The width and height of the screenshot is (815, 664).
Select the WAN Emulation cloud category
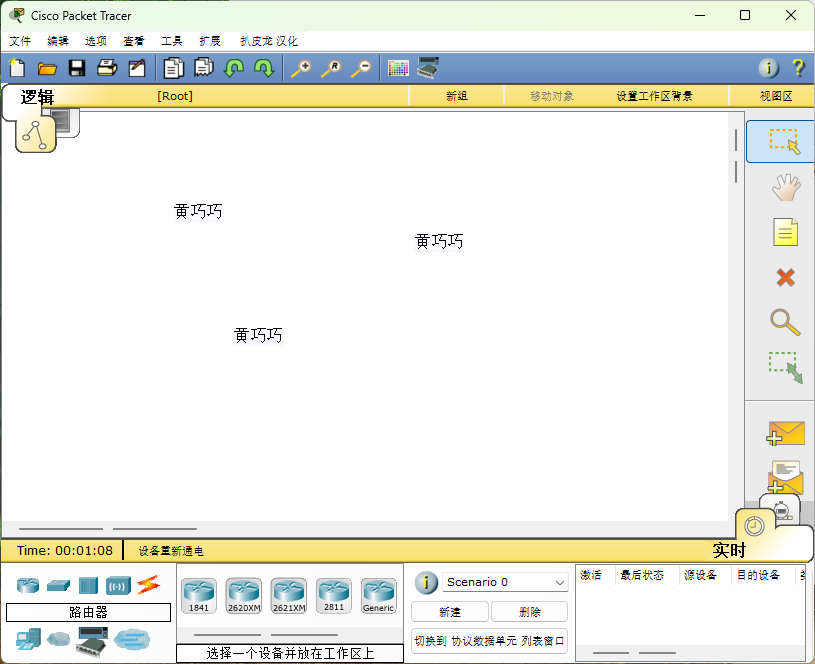[x=58, y=639]
